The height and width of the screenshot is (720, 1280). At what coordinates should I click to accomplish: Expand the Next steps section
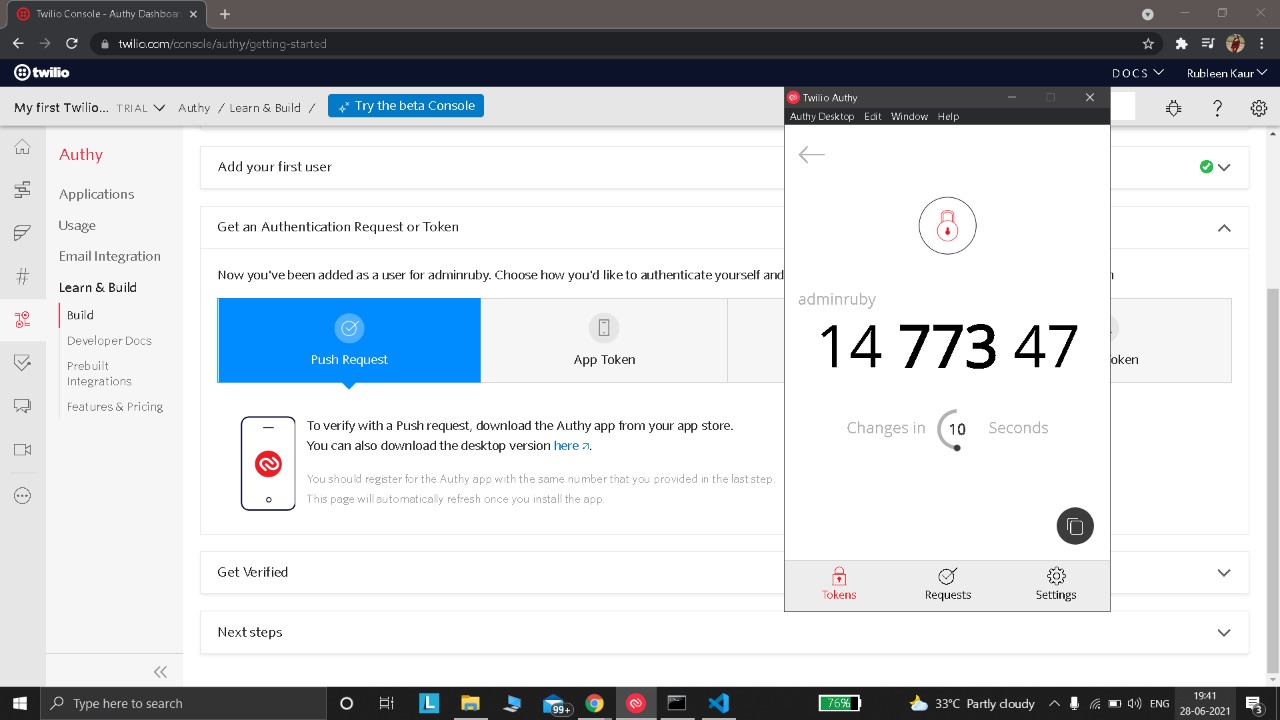[724, 632]
